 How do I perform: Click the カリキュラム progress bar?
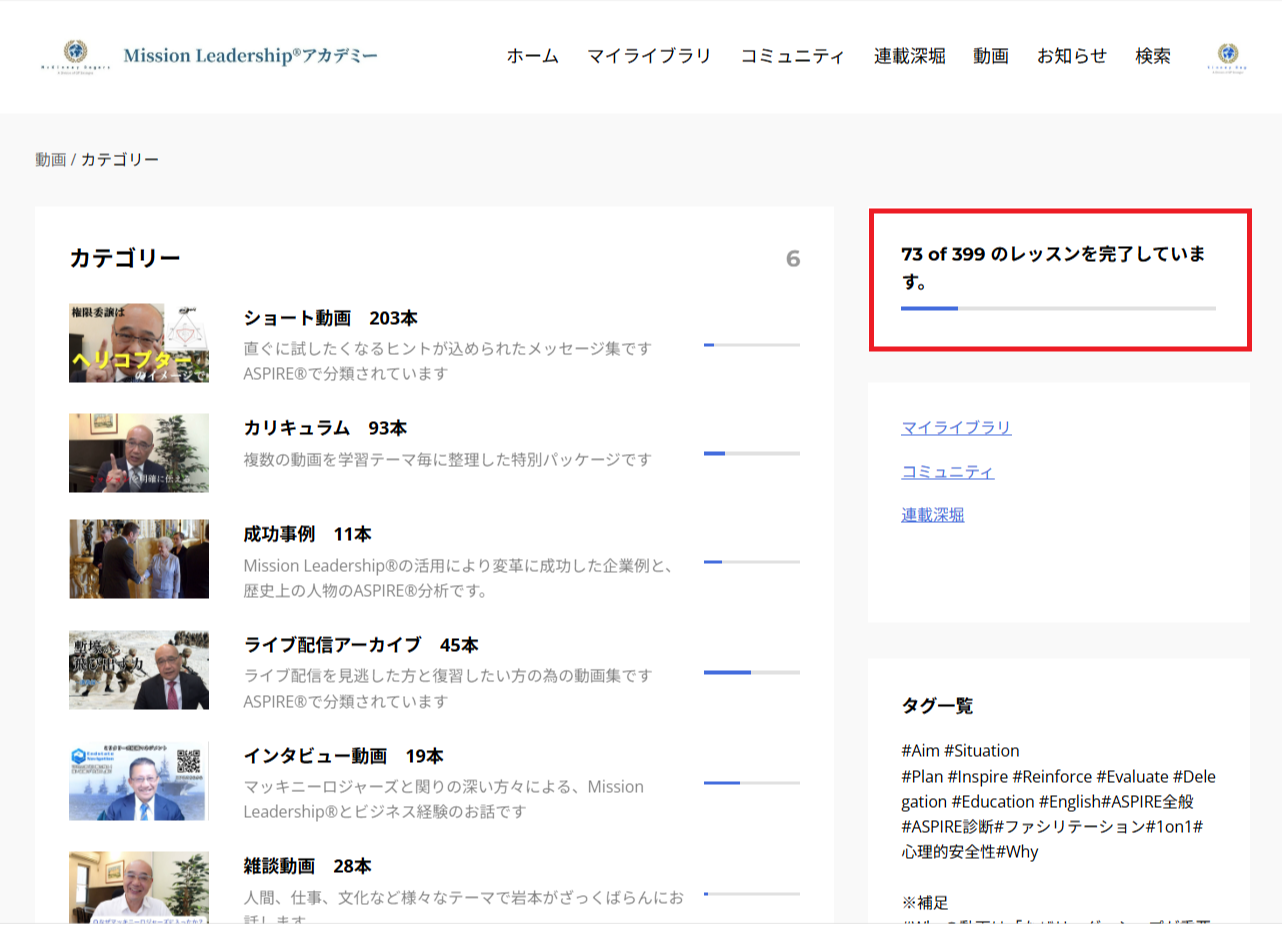[752, 454]
